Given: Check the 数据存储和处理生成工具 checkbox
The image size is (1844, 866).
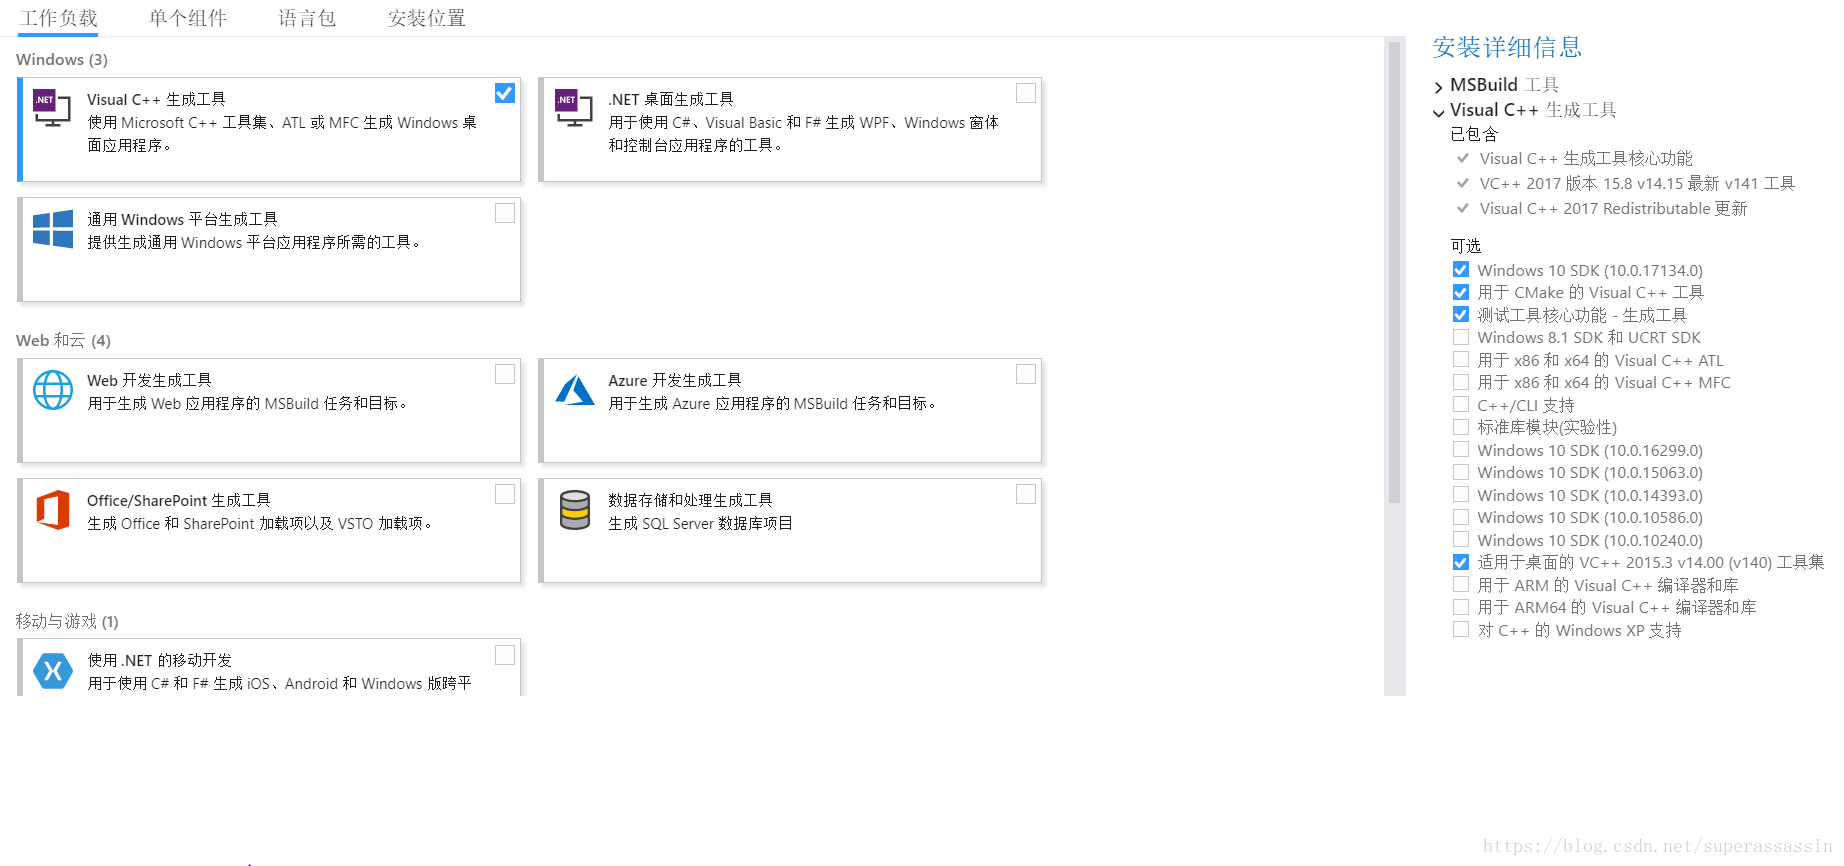Looking at the screenshot, I should pos(1026,494).
